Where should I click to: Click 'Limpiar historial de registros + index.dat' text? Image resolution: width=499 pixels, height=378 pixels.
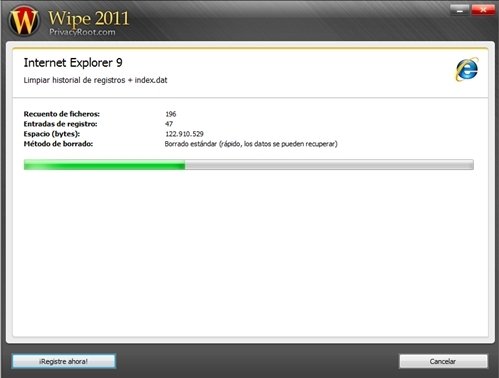95,80
